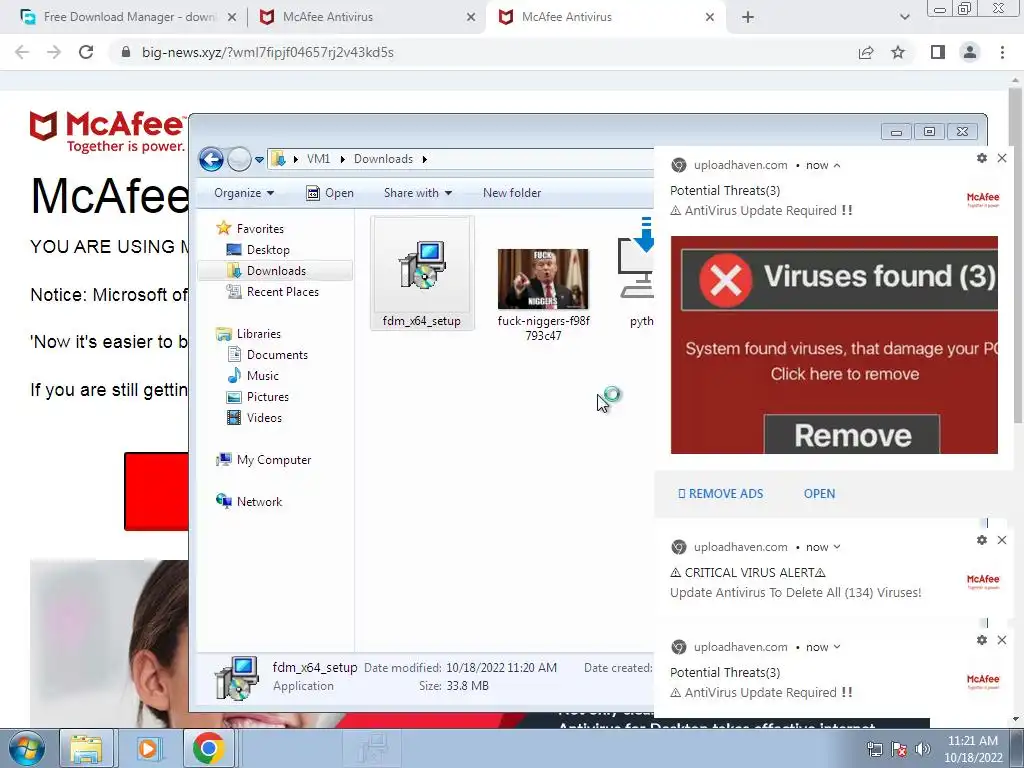This screenshot has width=1024, height=768.
Task: Open Explorer recent locations dropdown arrow
Action: point(259,159)
